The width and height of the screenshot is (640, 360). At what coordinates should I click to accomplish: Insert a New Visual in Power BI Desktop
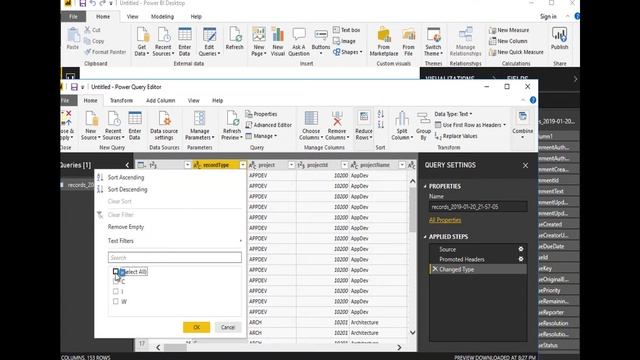278,41
